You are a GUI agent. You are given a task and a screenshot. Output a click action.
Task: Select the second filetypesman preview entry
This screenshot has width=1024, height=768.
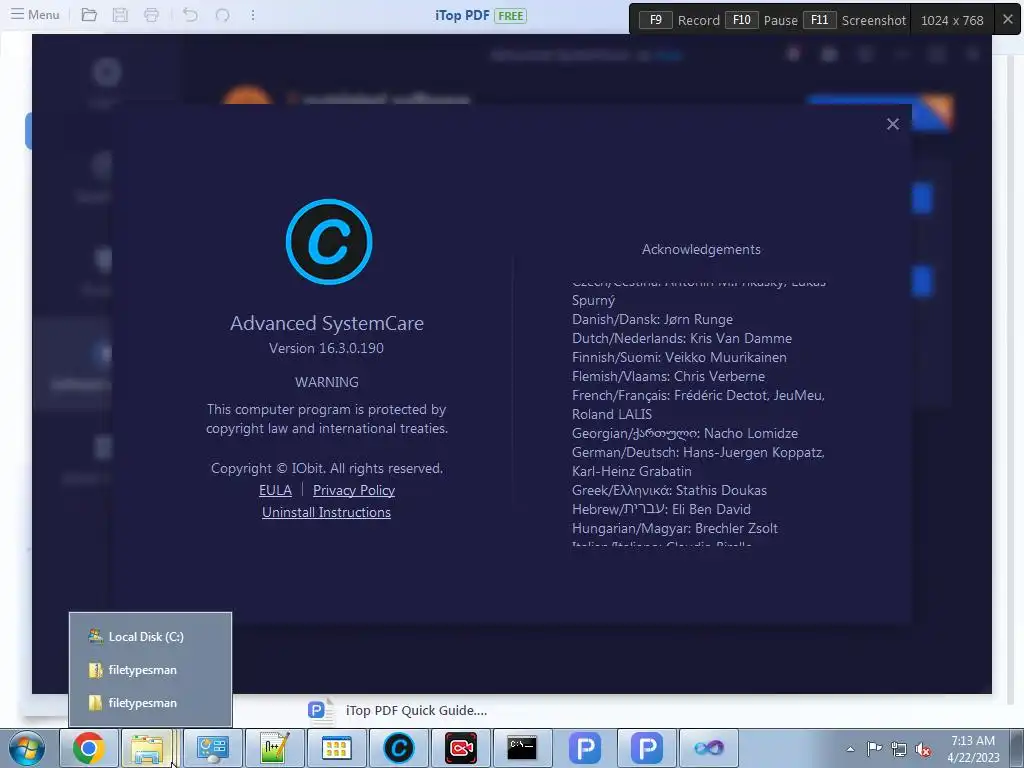(x=150, y=703)
